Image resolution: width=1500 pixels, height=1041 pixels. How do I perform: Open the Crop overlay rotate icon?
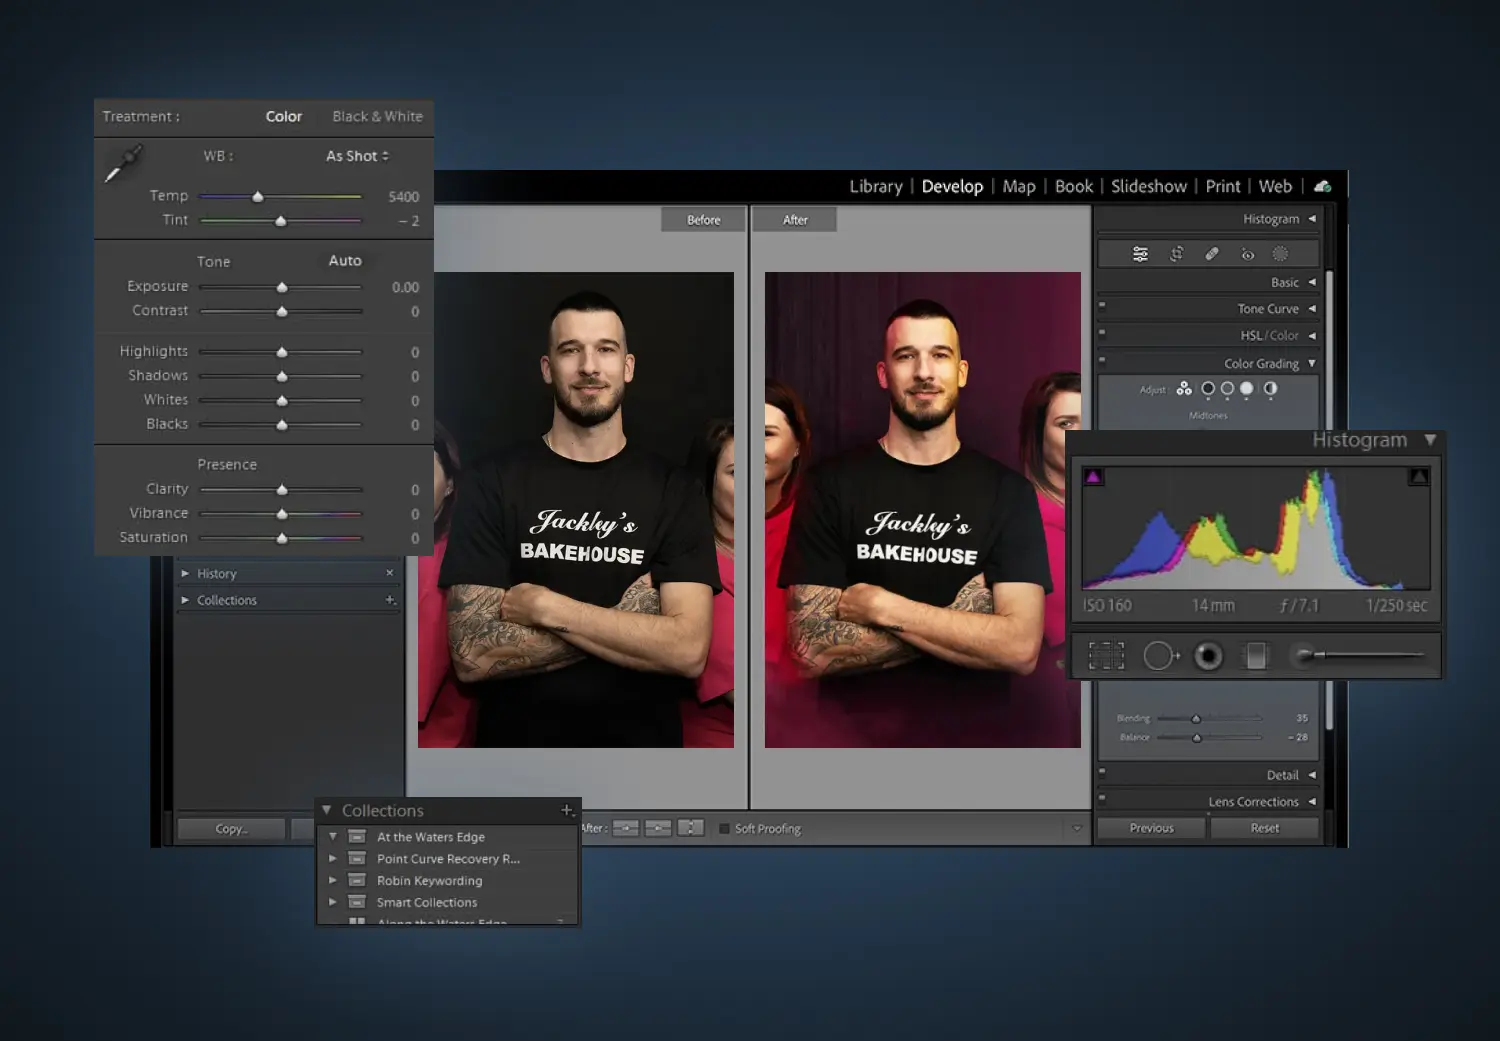[1177, 254]
